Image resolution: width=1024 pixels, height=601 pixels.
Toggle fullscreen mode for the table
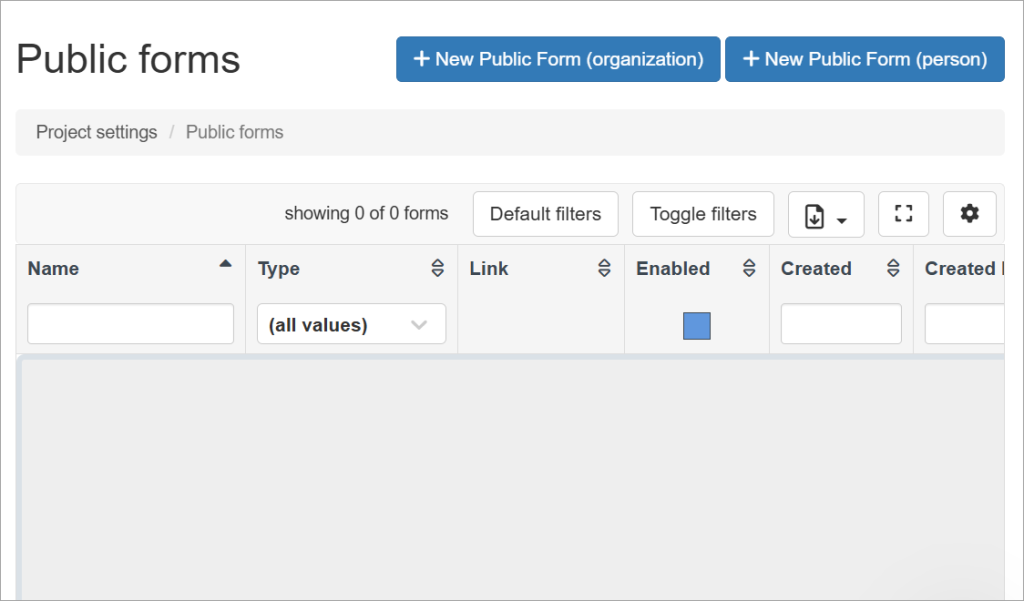coord(903,214)
